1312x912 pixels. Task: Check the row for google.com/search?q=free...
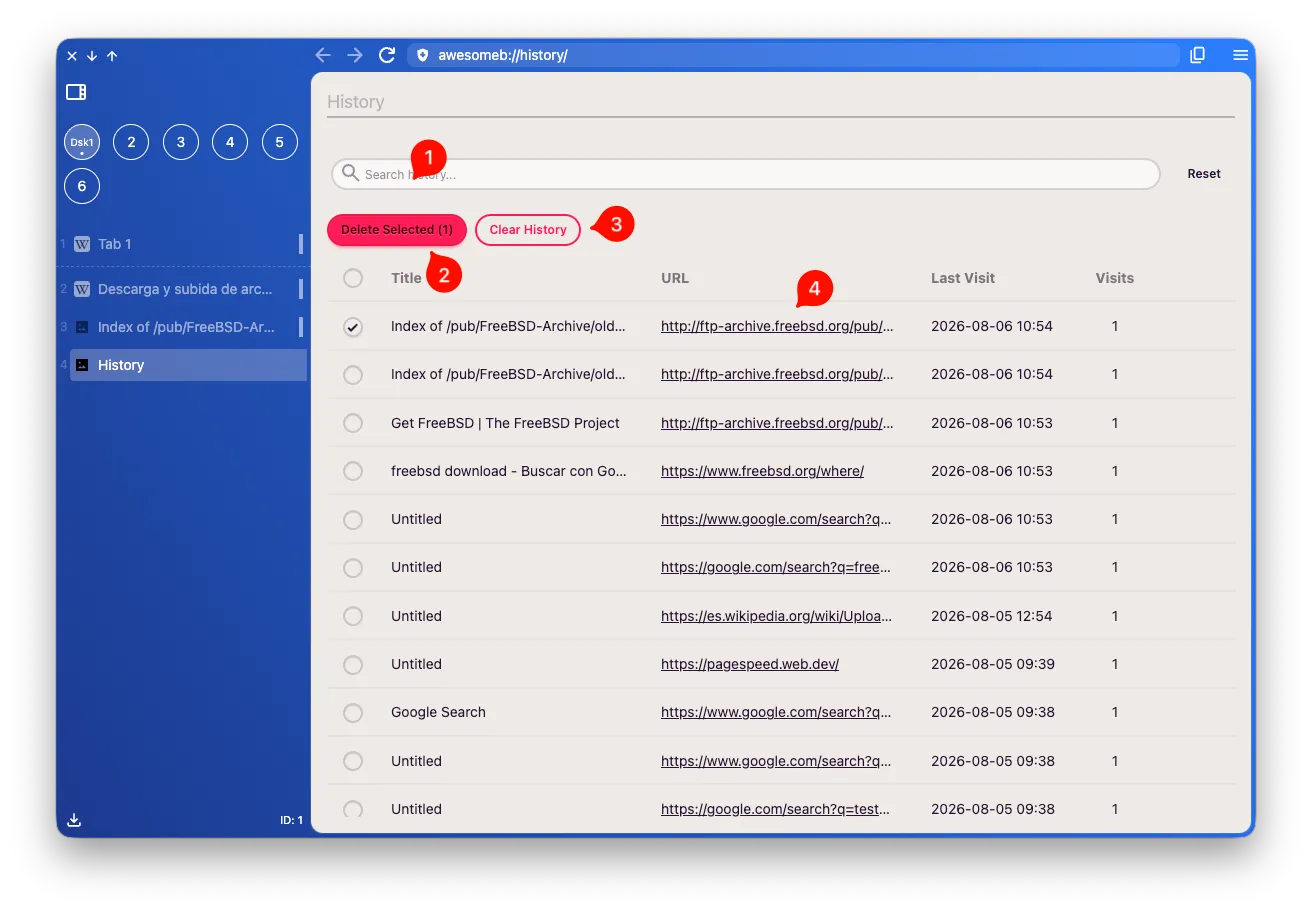click(x=353, y=568)
